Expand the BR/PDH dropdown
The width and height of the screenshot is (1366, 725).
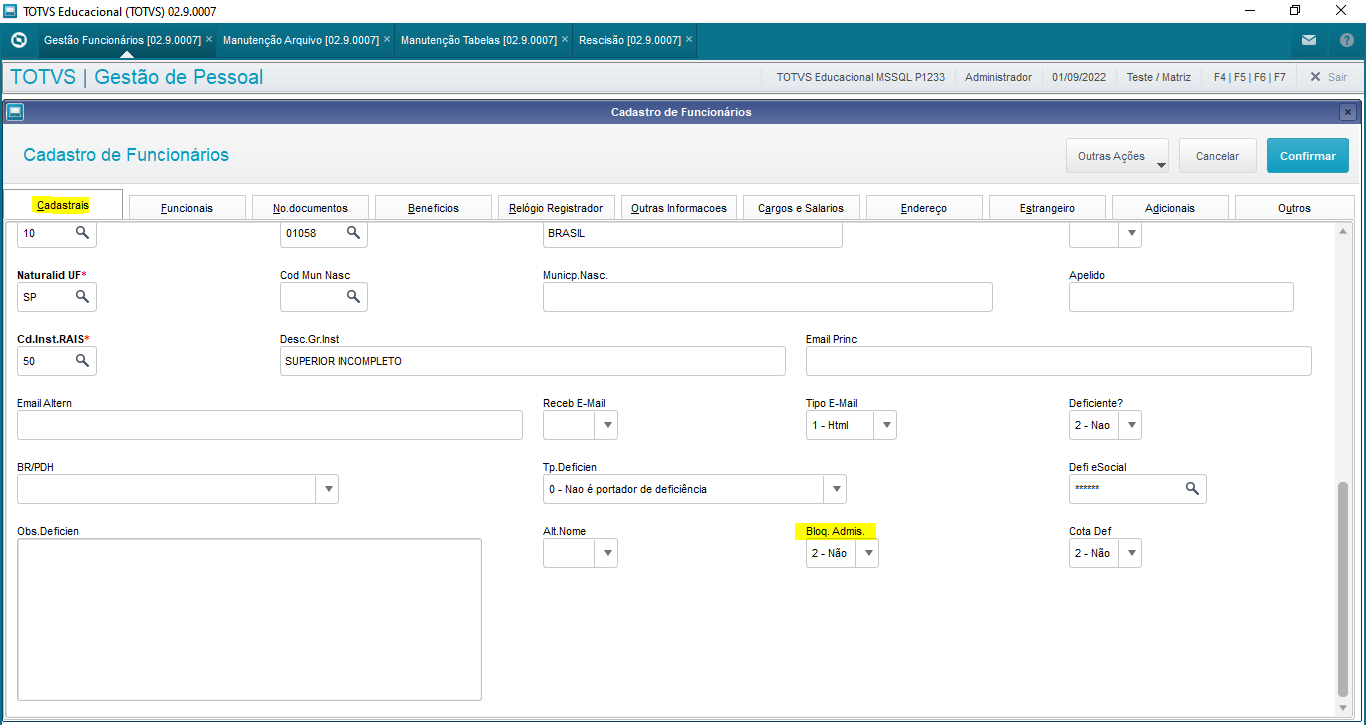(x=327, y=489)
